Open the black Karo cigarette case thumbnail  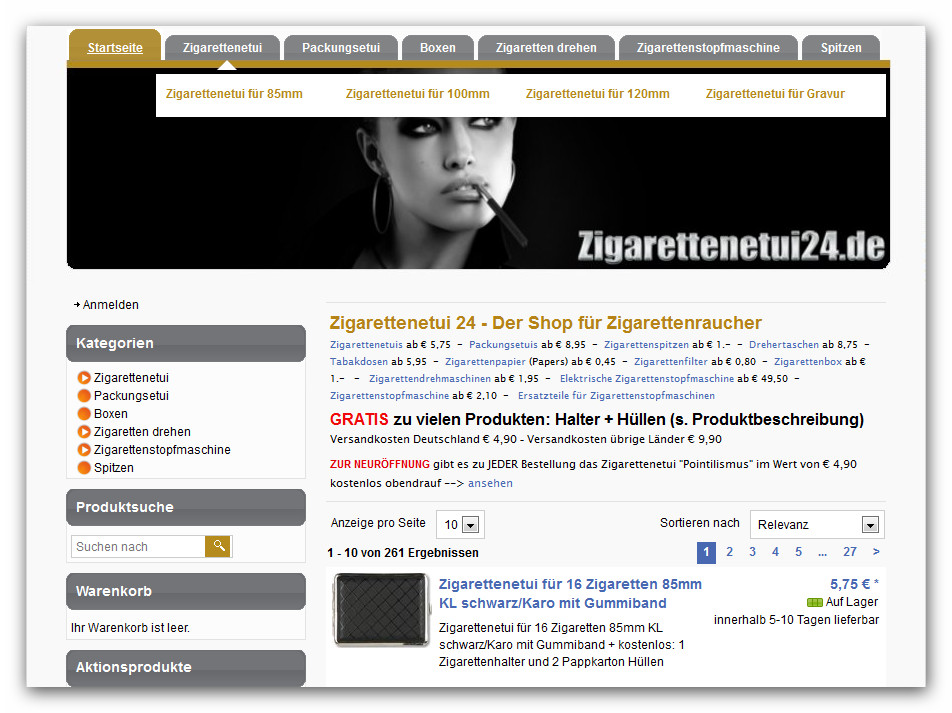(x=381, y=610)
